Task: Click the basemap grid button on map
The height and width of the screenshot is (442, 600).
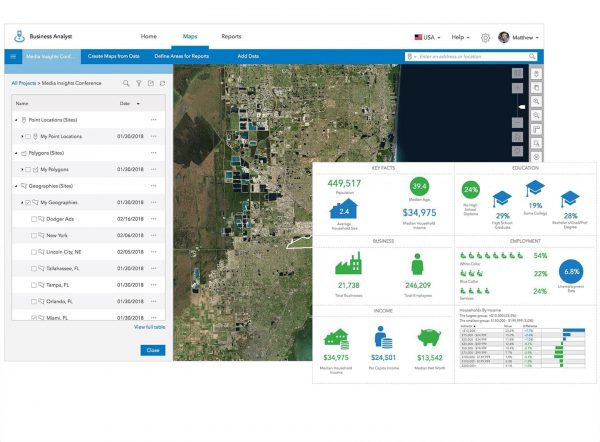Action: (517, 73)
